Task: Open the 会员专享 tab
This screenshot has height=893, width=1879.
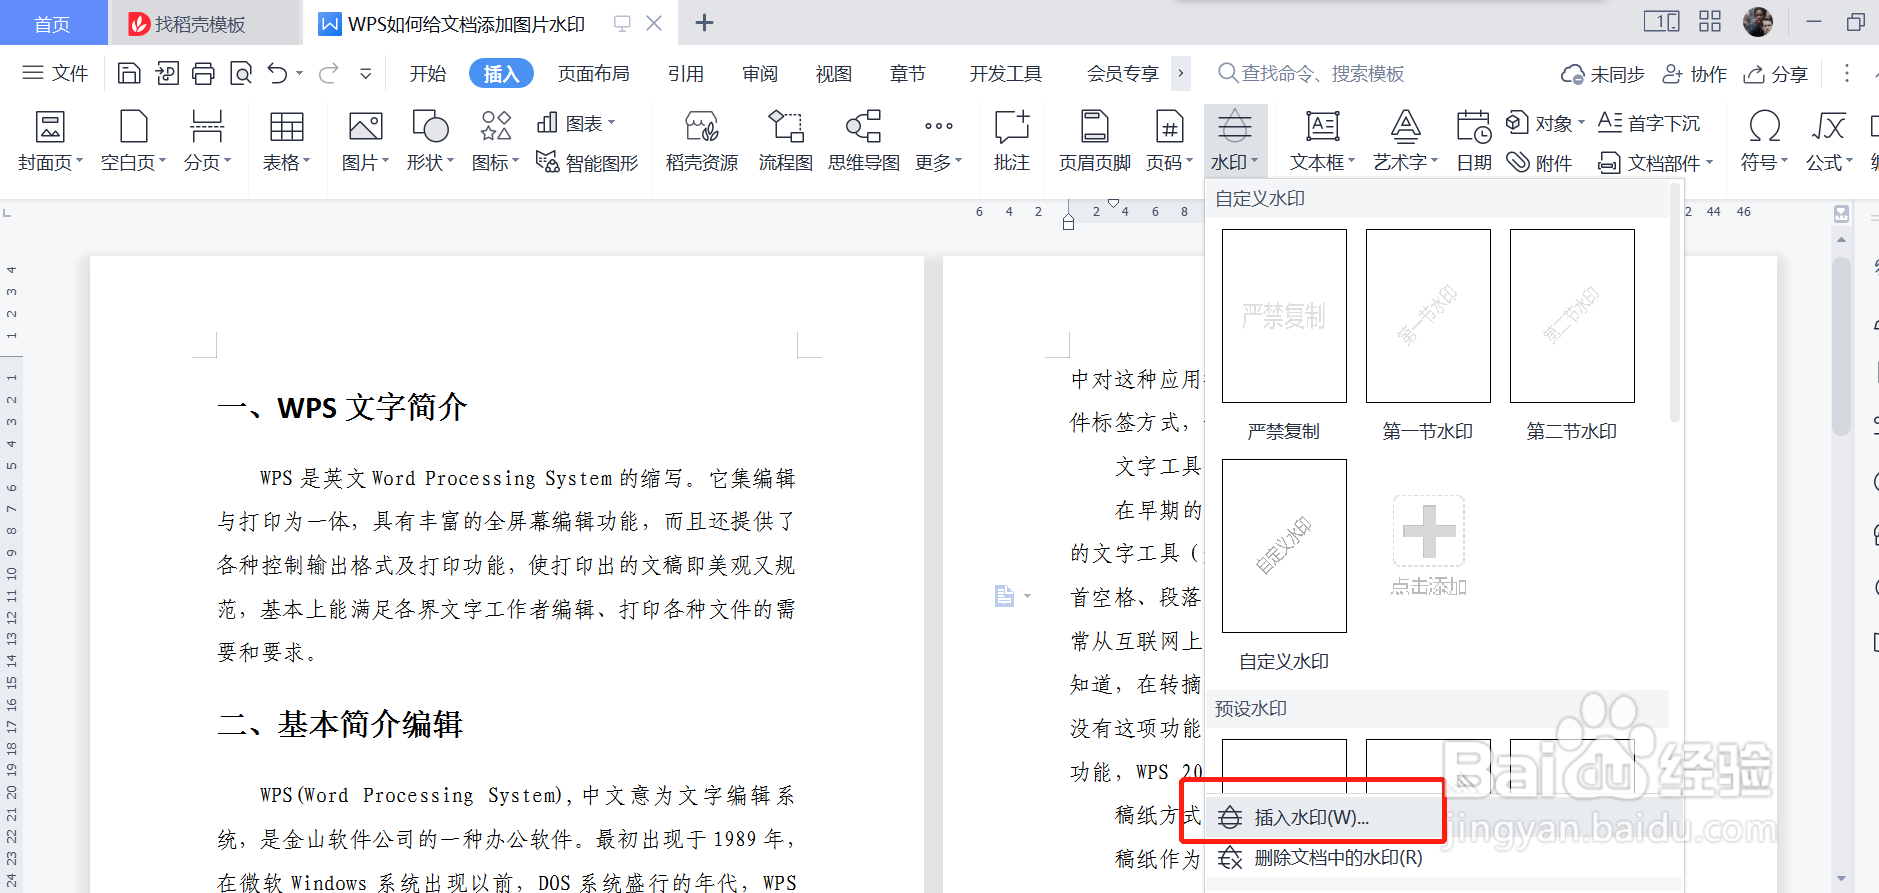Action: [1123, 74]
